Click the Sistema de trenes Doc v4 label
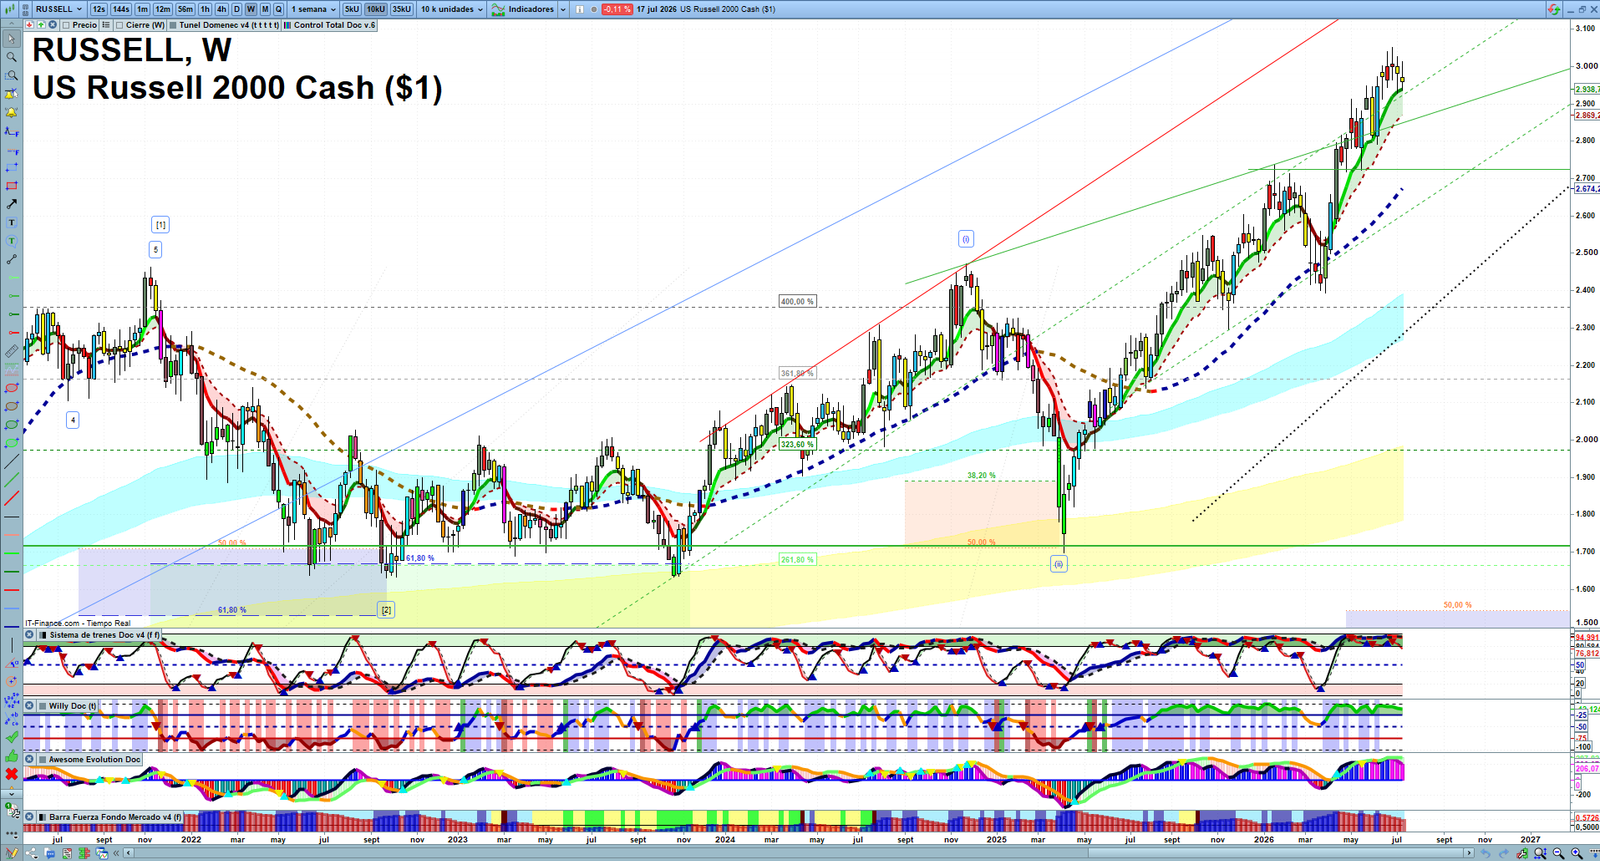This screenshot has width=1600, height=861. coord(104,635)
